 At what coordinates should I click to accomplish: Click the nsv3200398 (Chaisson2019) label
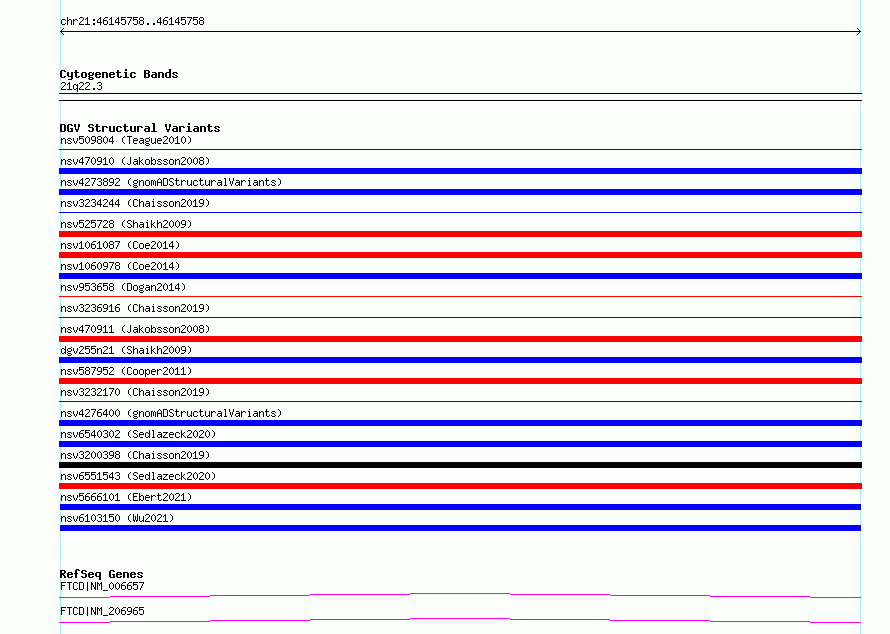135,455
